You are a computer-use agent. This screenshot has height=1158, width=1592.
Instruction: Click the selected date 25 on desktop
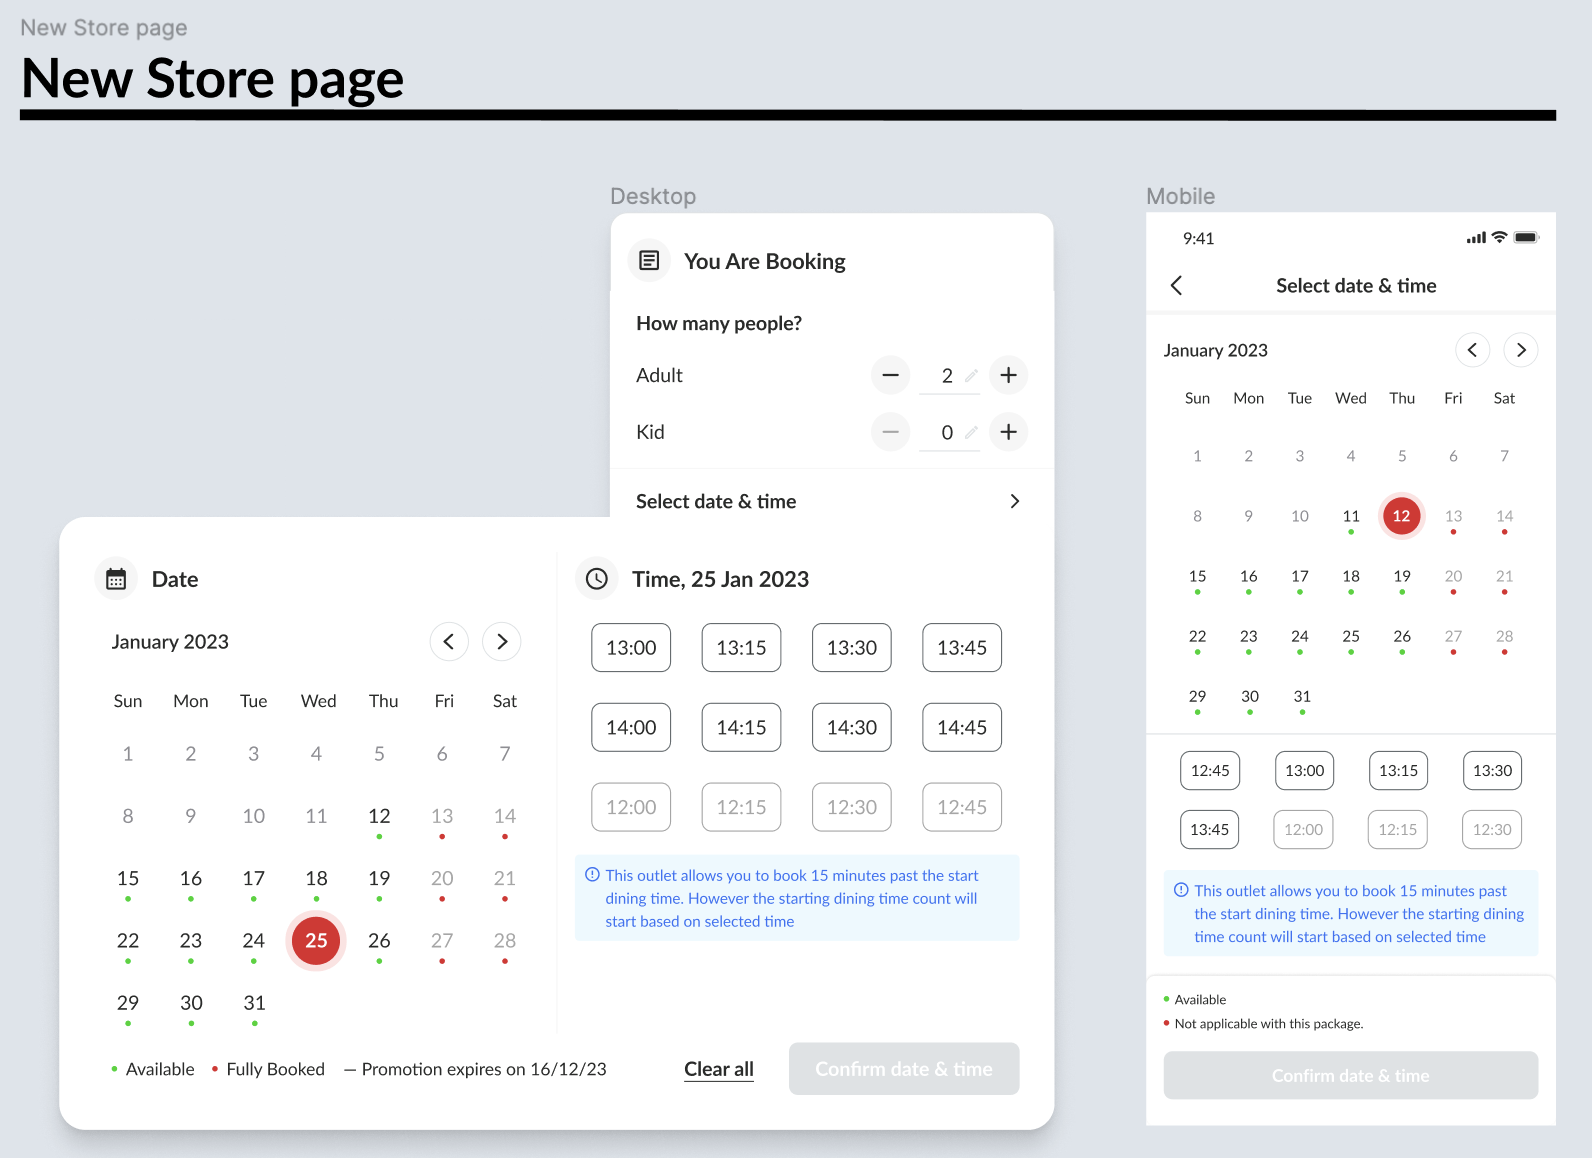(x=316, y=941)
